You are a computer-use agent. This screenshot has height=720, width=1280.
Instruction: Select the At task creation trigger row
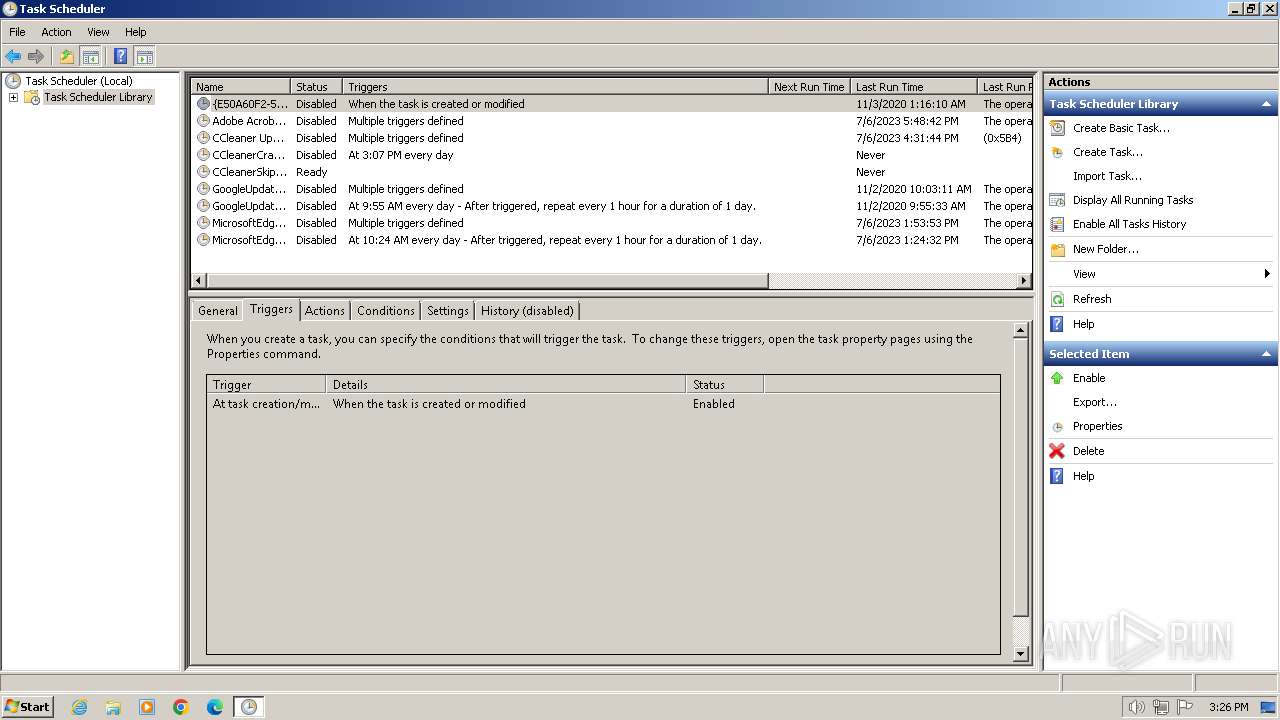[x=603, y=404]
